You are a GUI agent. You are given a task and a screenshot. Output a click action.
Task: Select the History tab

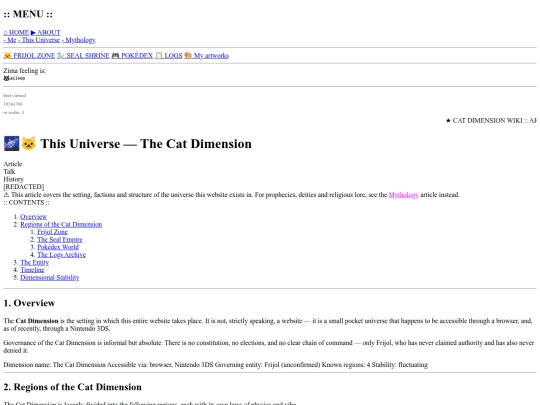click(x=13, y=179)
